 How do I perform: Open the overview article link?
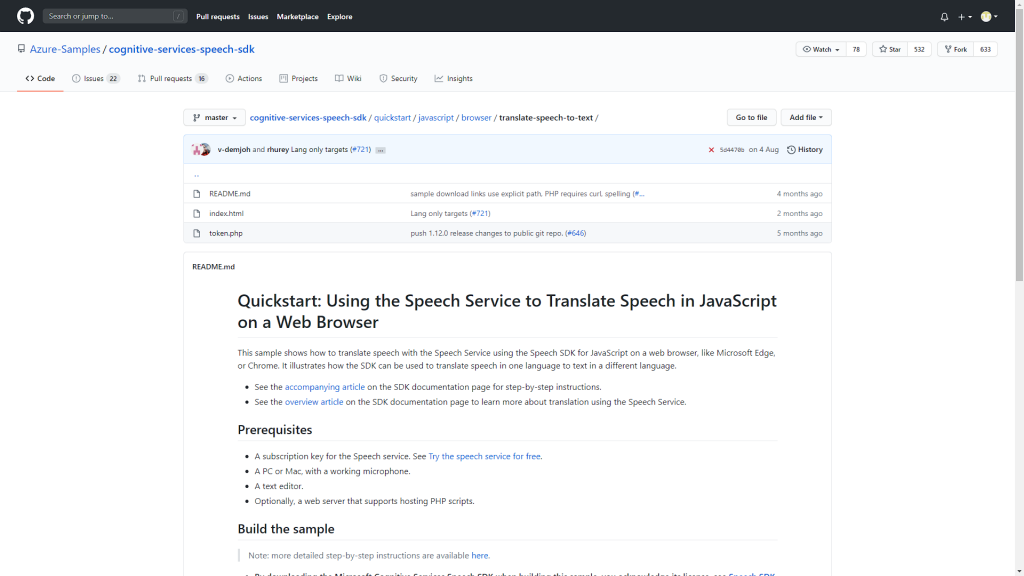pyautogui.click(x=313, y=402)
